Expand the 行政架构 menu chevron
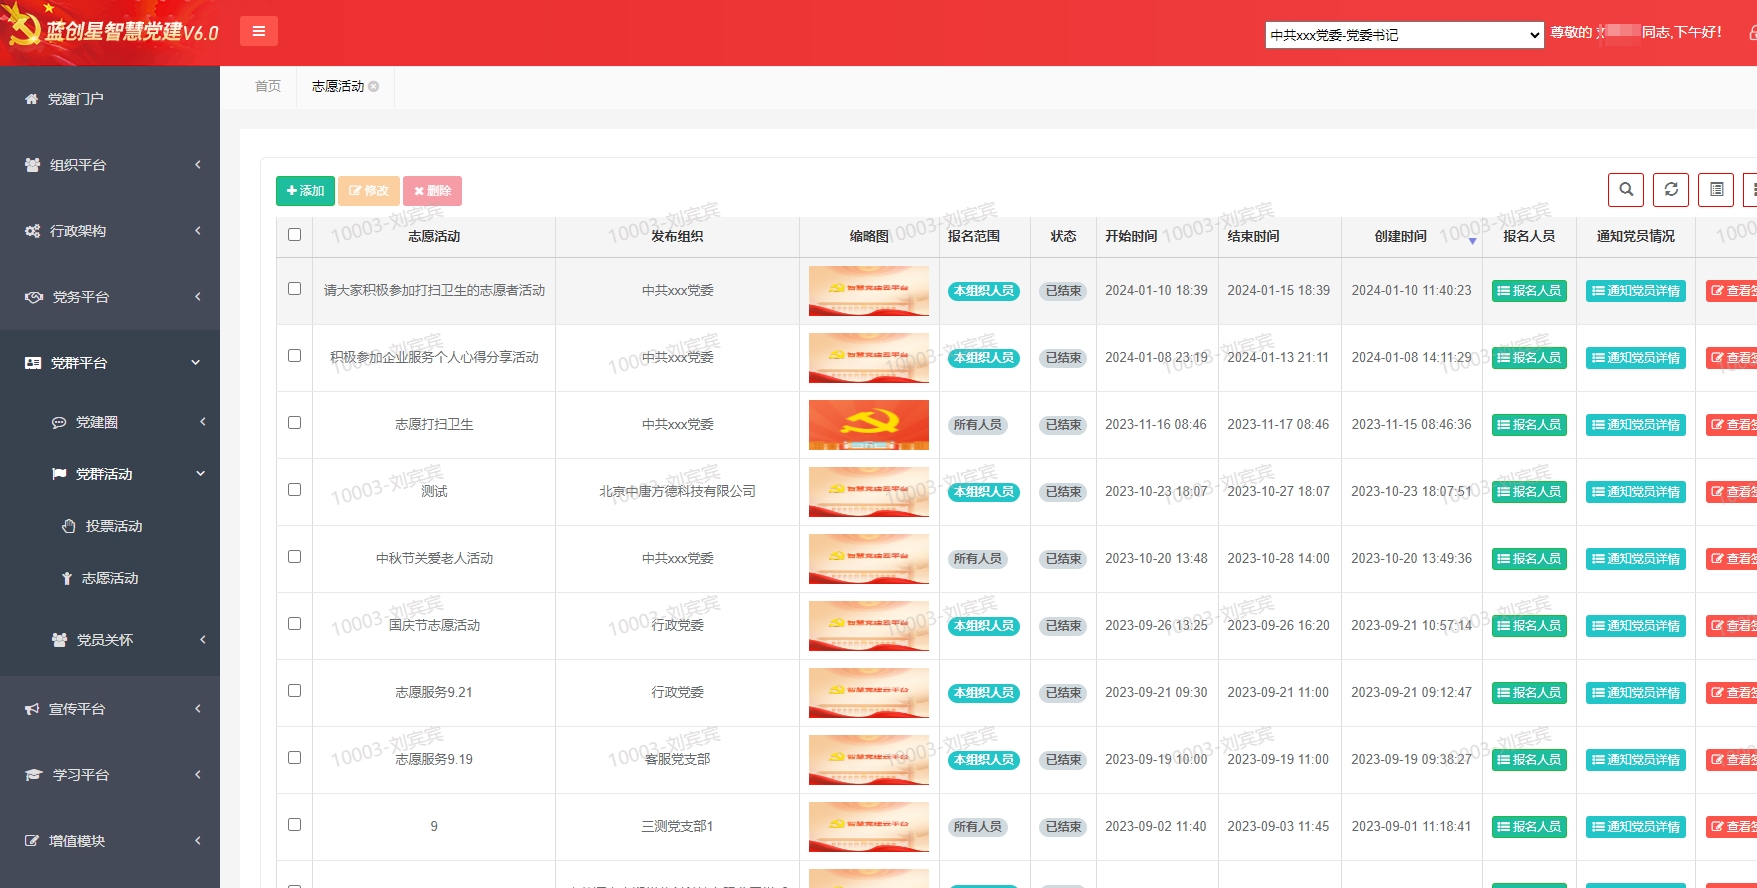Screen dimensions: 1757x888 [x=198, y=231]
